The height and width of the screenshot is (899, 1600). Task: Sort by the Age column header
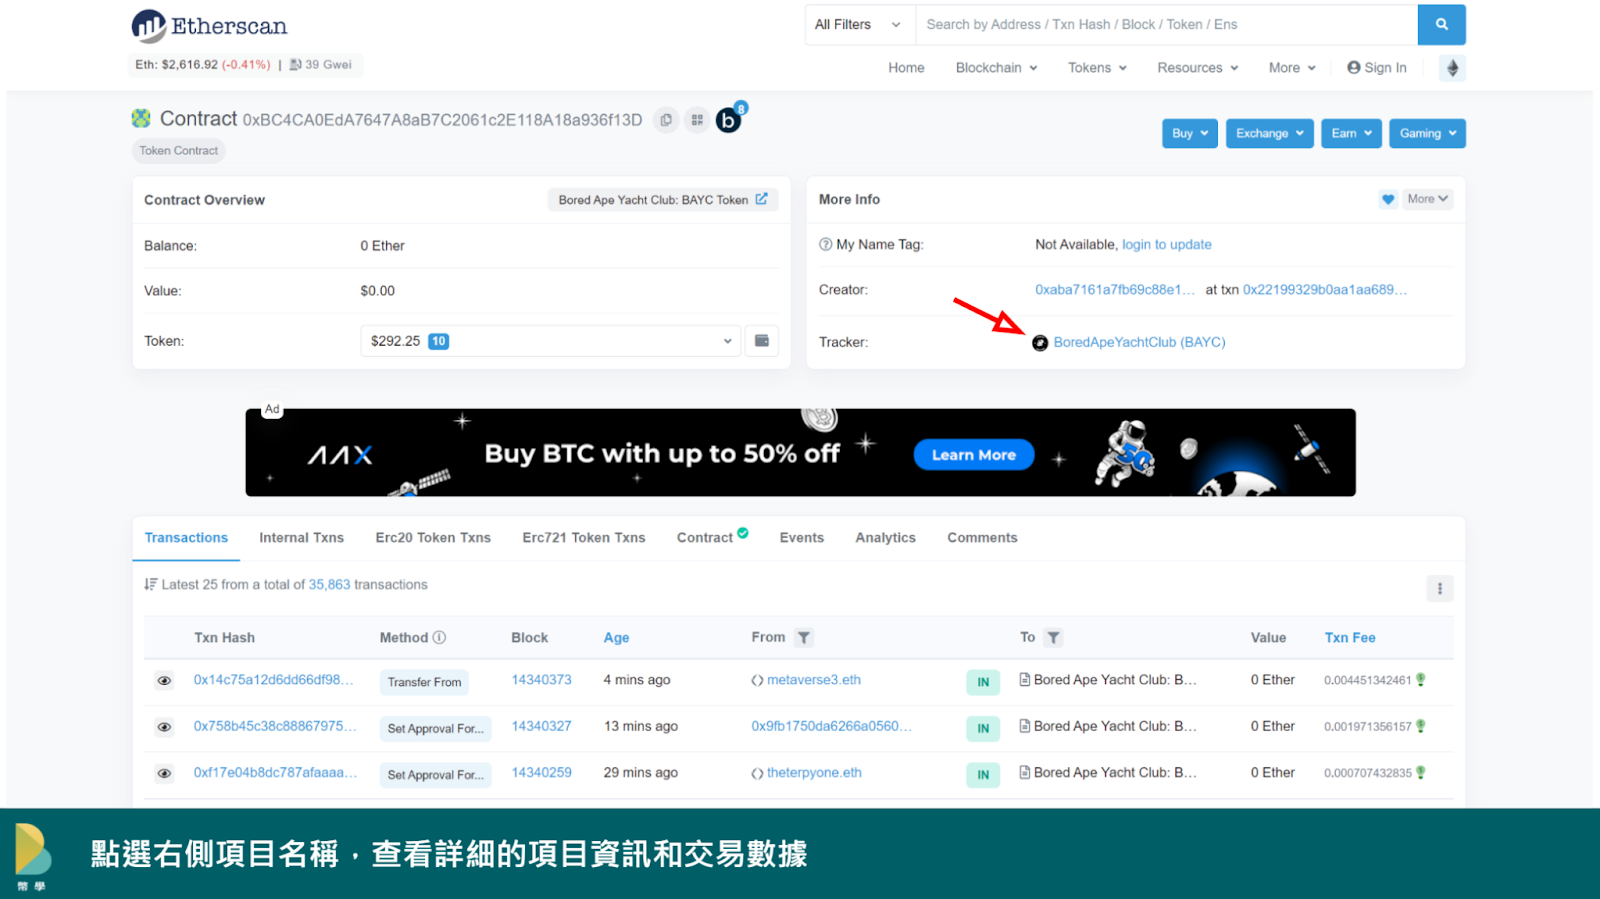(616, 638)
